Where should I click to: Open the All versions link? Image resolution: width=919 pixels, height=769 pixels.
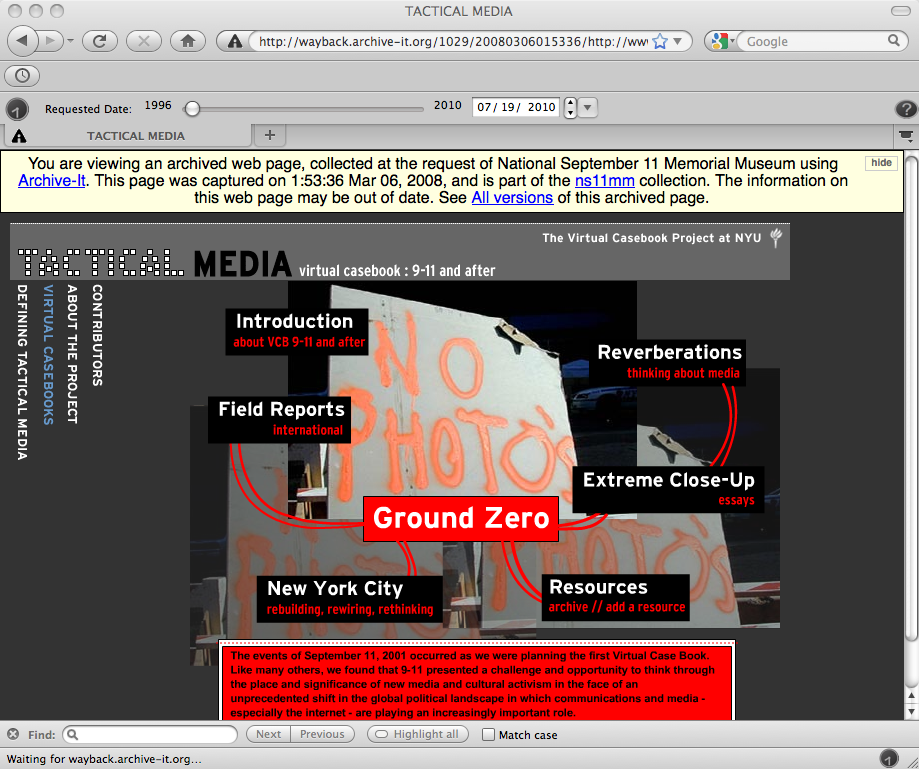point(512,198)
